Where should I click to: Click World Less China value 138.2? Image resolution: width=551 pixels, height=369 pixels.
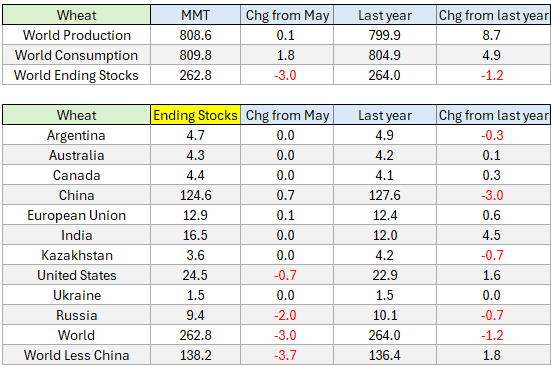click(x=195, y=355)
